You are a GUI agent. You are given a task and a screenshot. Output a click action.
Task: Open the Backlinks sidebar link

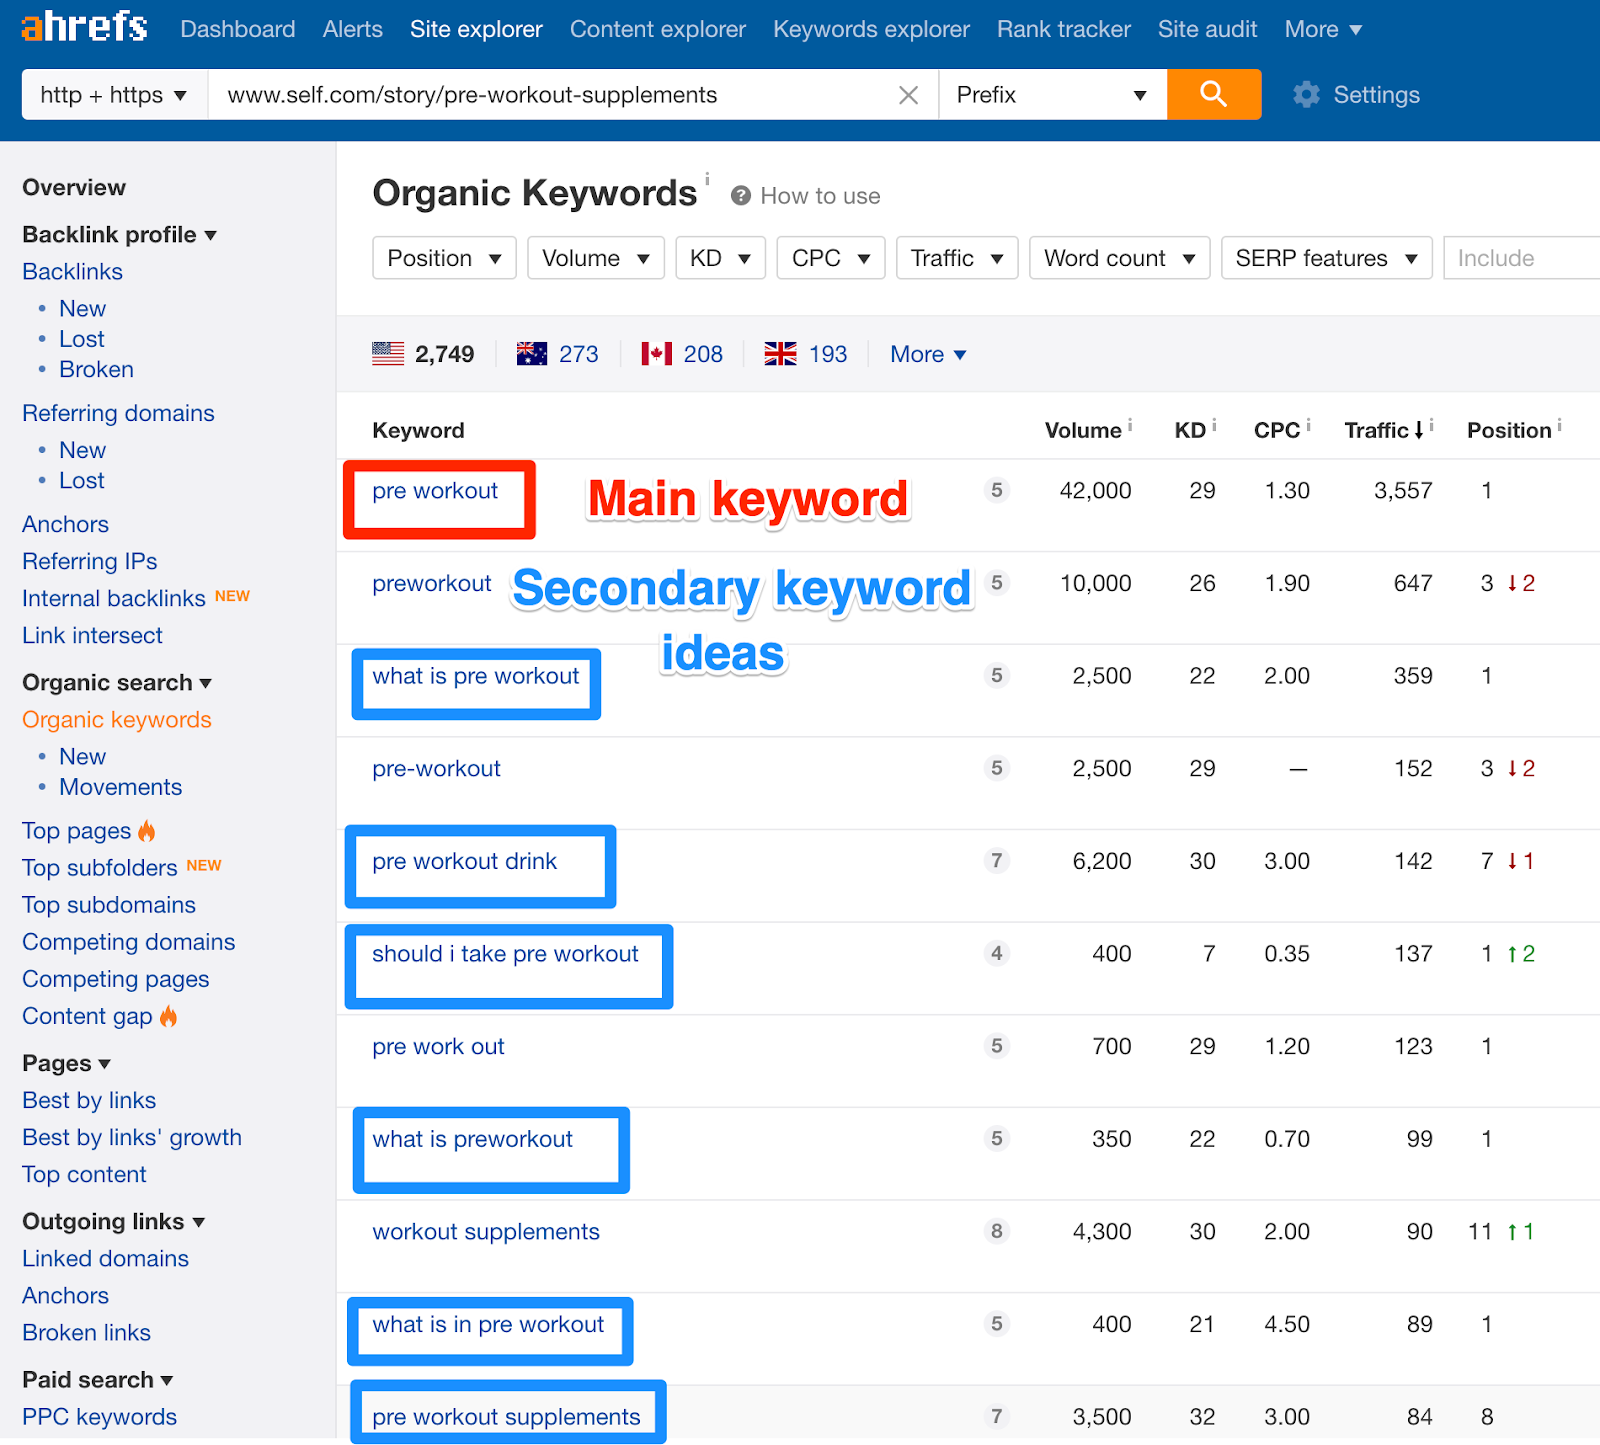(x=72, y=271)
